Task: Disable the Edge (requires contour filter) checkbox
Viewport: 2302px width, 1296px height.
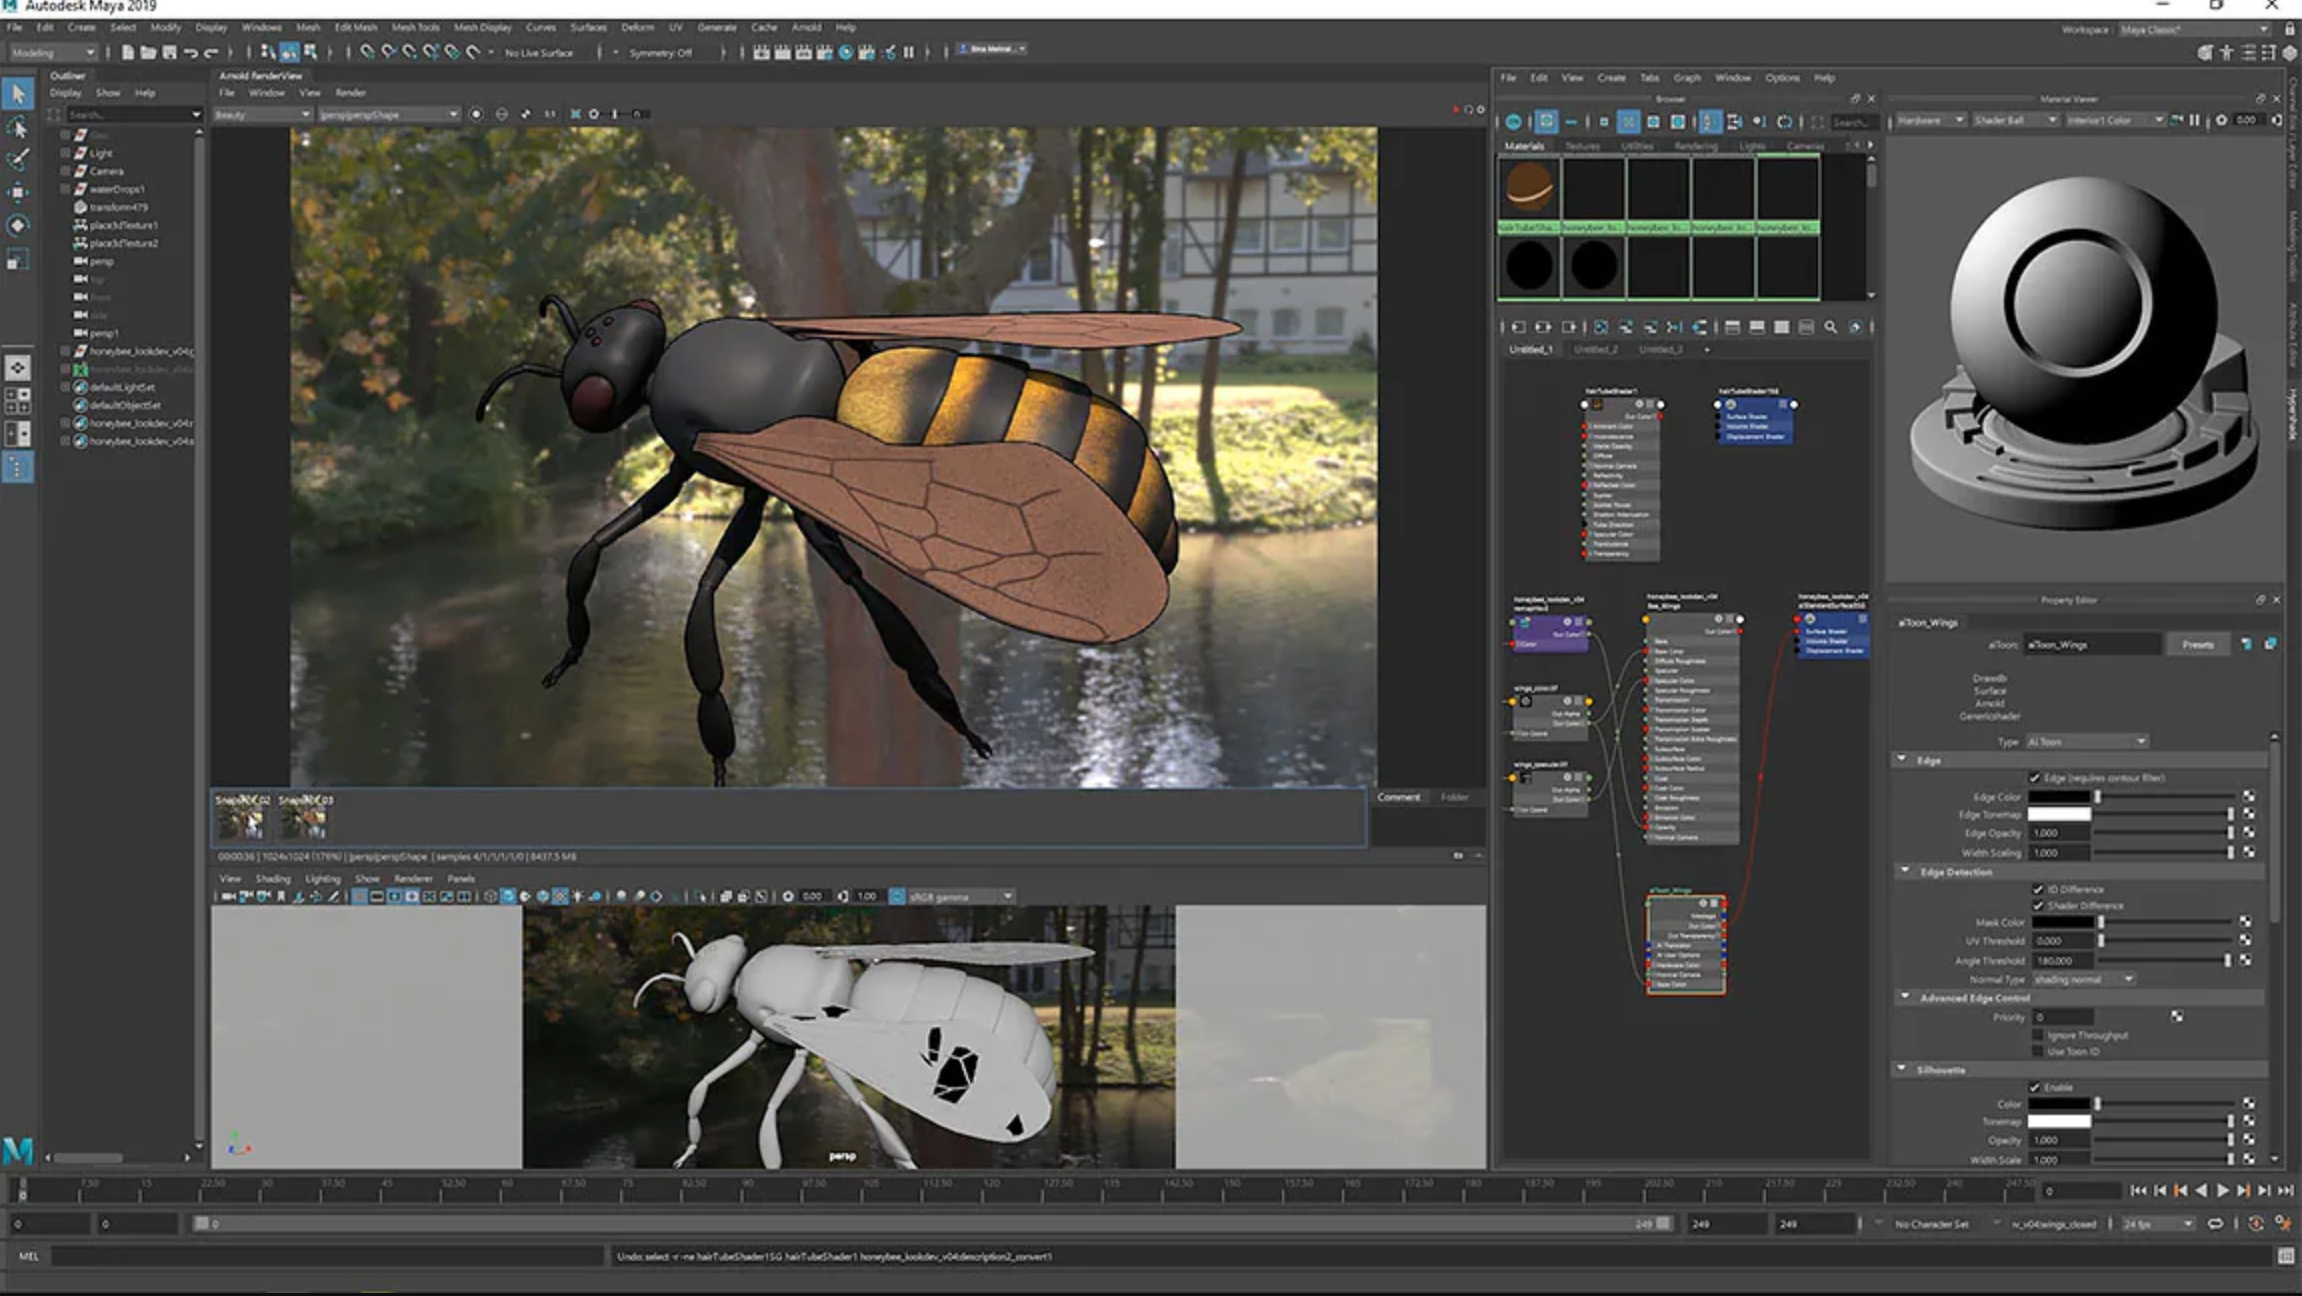Action: 2036,778
